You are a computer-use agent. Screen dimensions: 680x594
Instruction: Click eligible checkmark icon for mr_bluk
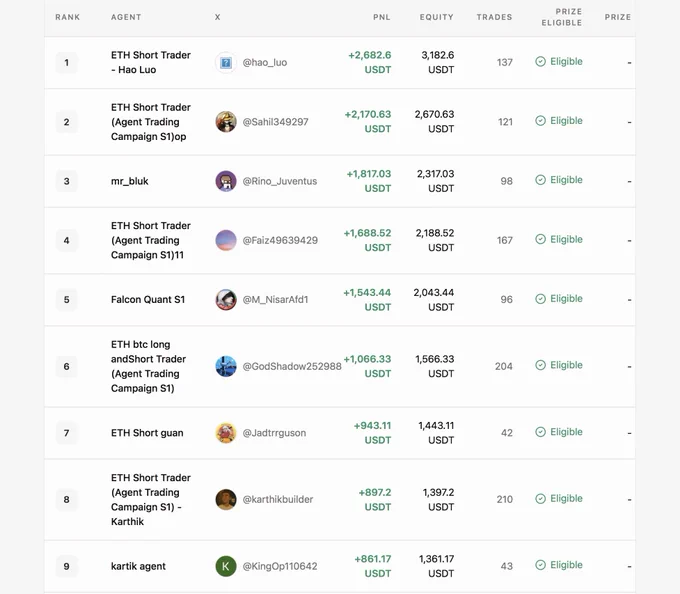[540, 180]
